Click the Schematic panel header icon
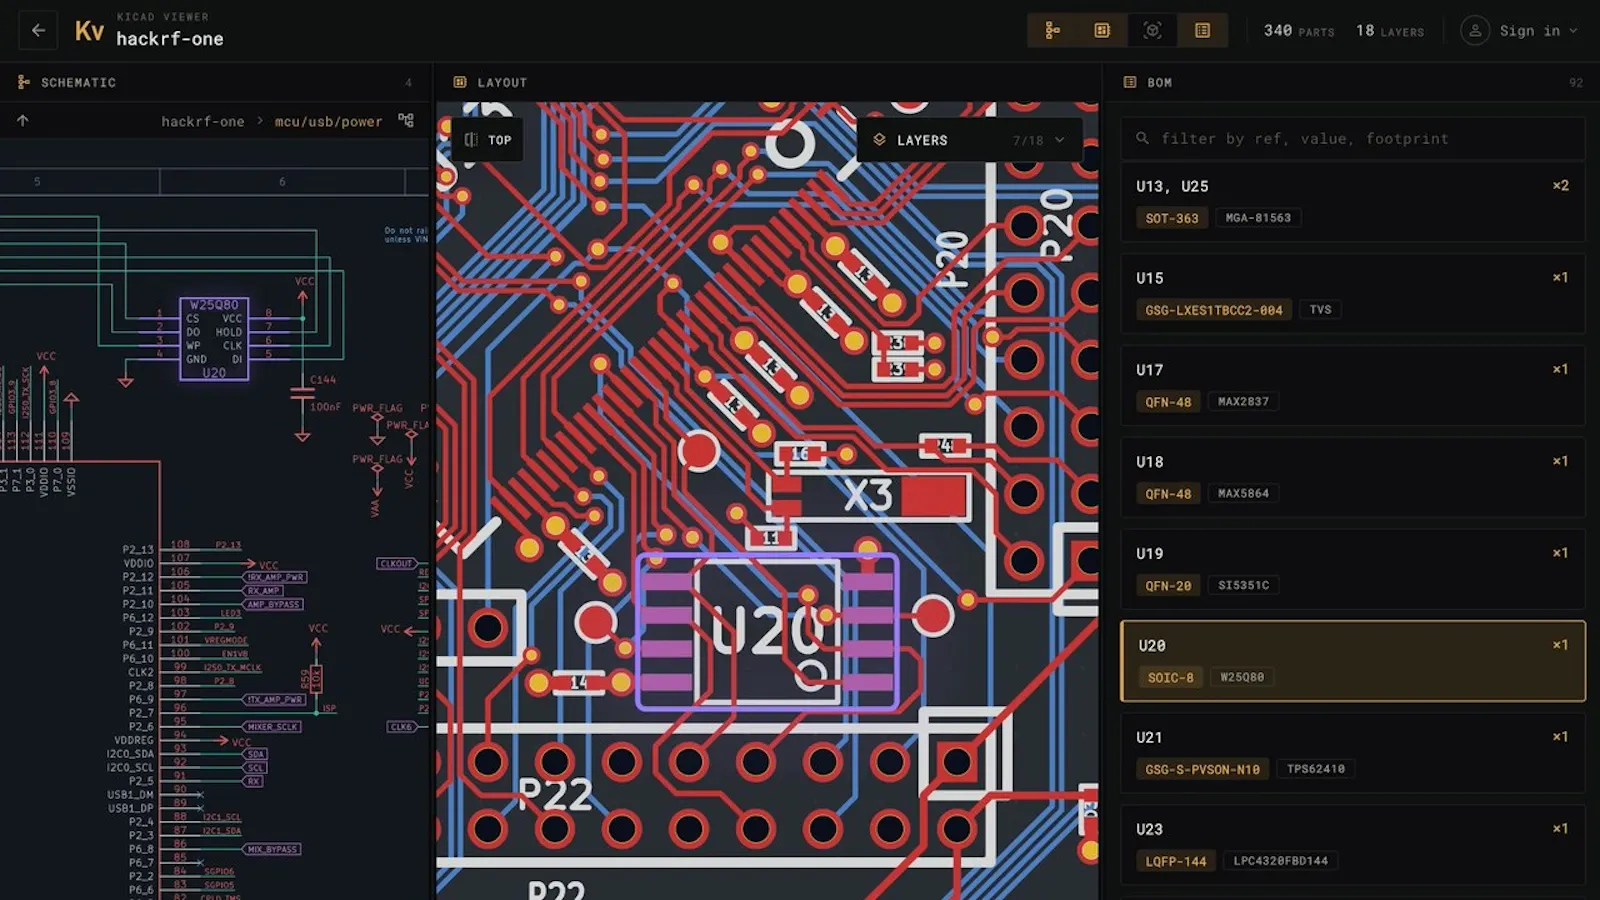 23,82
